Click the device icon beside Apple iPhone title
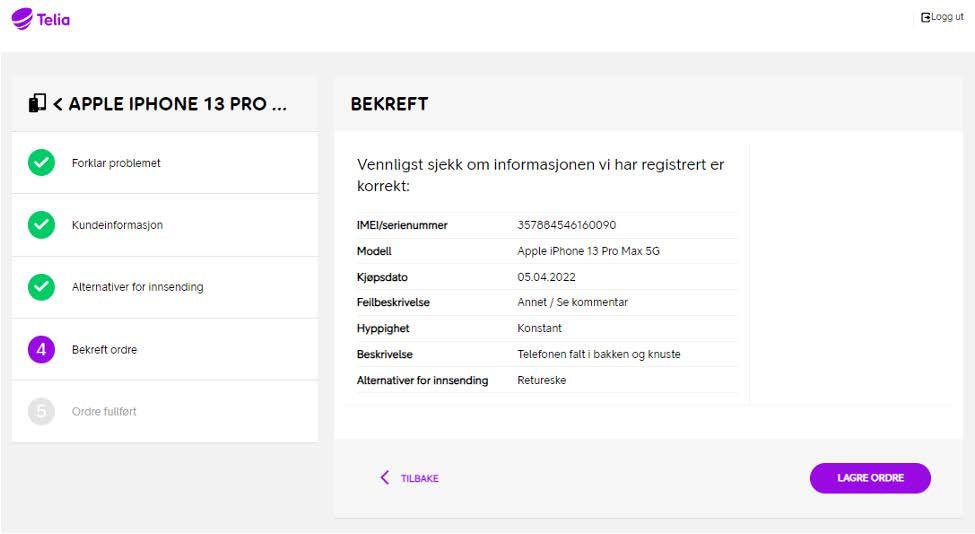Screen dimensions: 975x534 coord(37,103)
